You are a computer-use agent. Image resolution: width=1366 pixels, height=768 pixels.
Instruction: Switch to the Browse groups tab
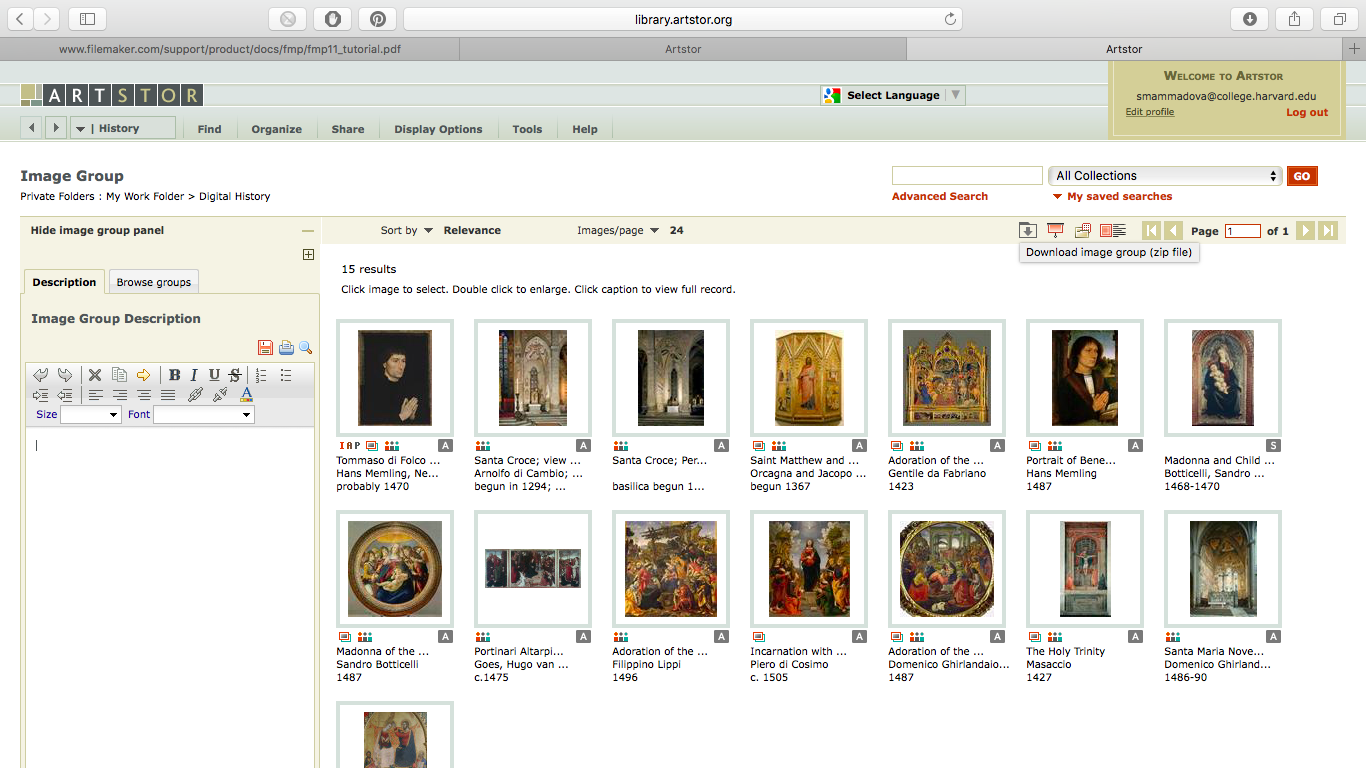coord(153,282)
